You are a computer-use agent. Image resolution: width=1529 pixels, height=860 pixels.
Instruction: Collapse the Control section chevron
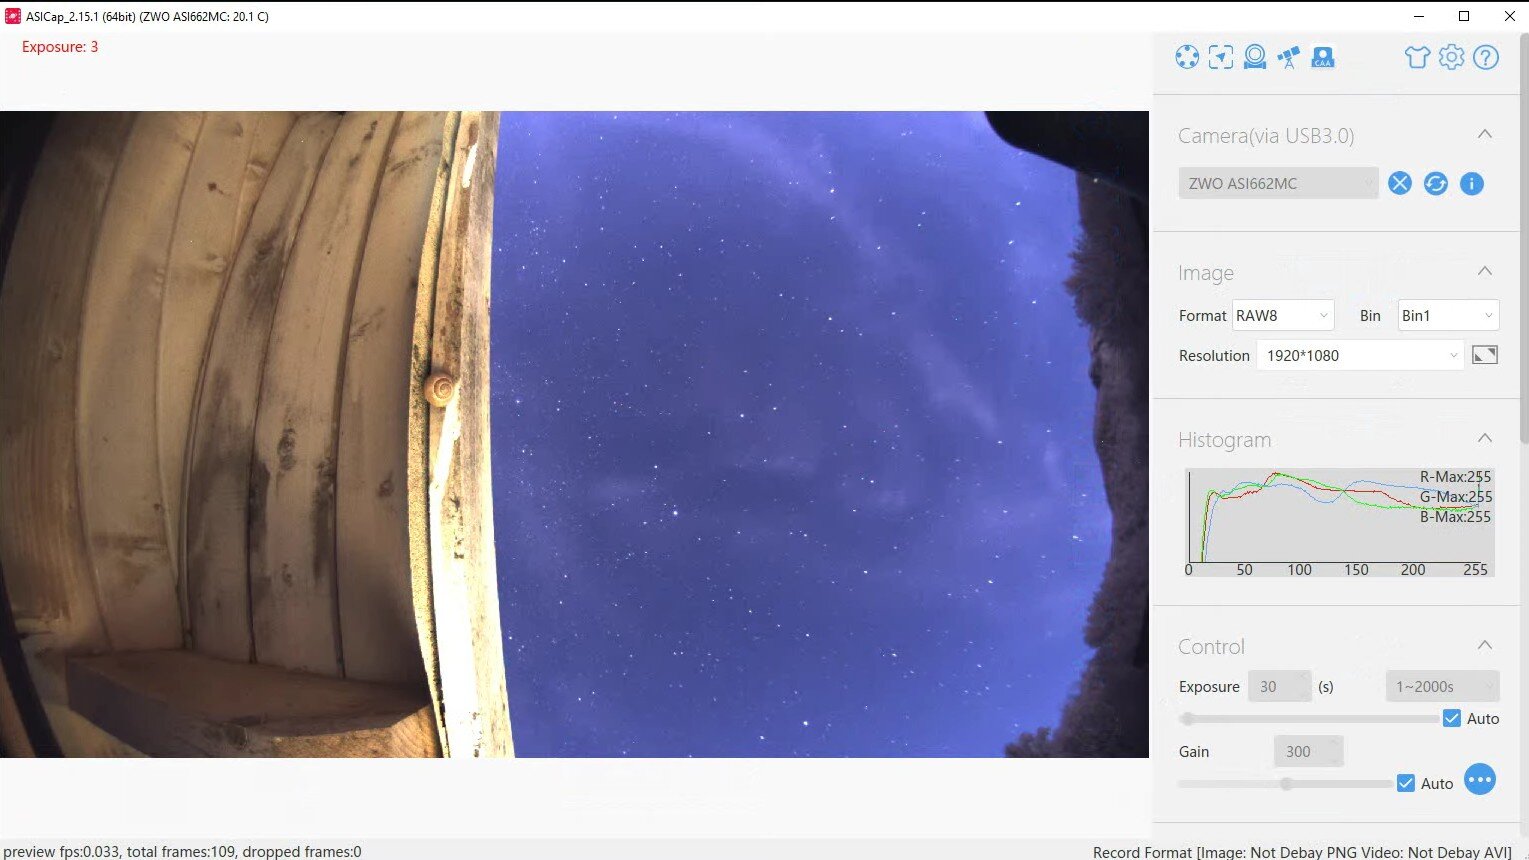1485,645
